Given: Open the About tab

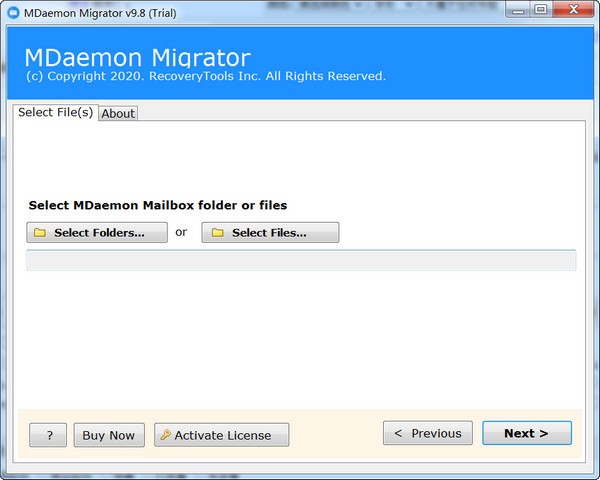Looking at the screenshot, I should click(118, 114).
